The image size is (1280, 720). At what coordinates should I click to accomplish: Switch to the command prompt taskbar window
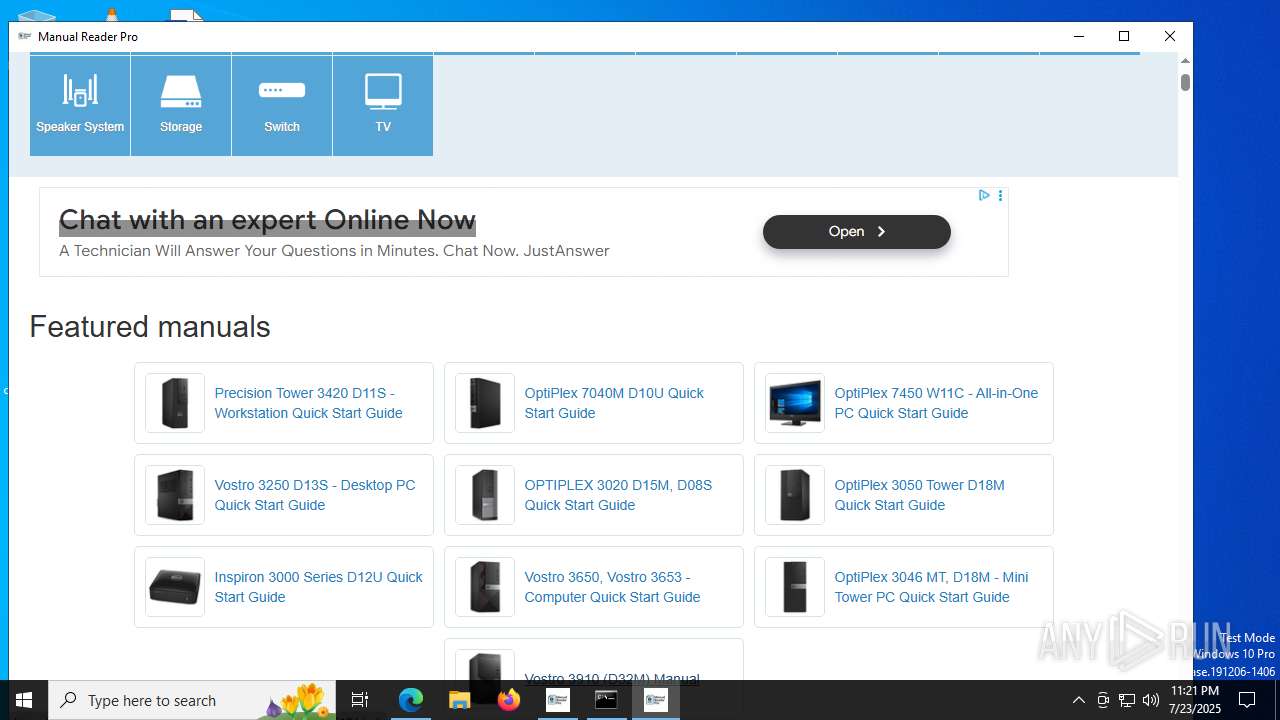(x=606, y=700)
